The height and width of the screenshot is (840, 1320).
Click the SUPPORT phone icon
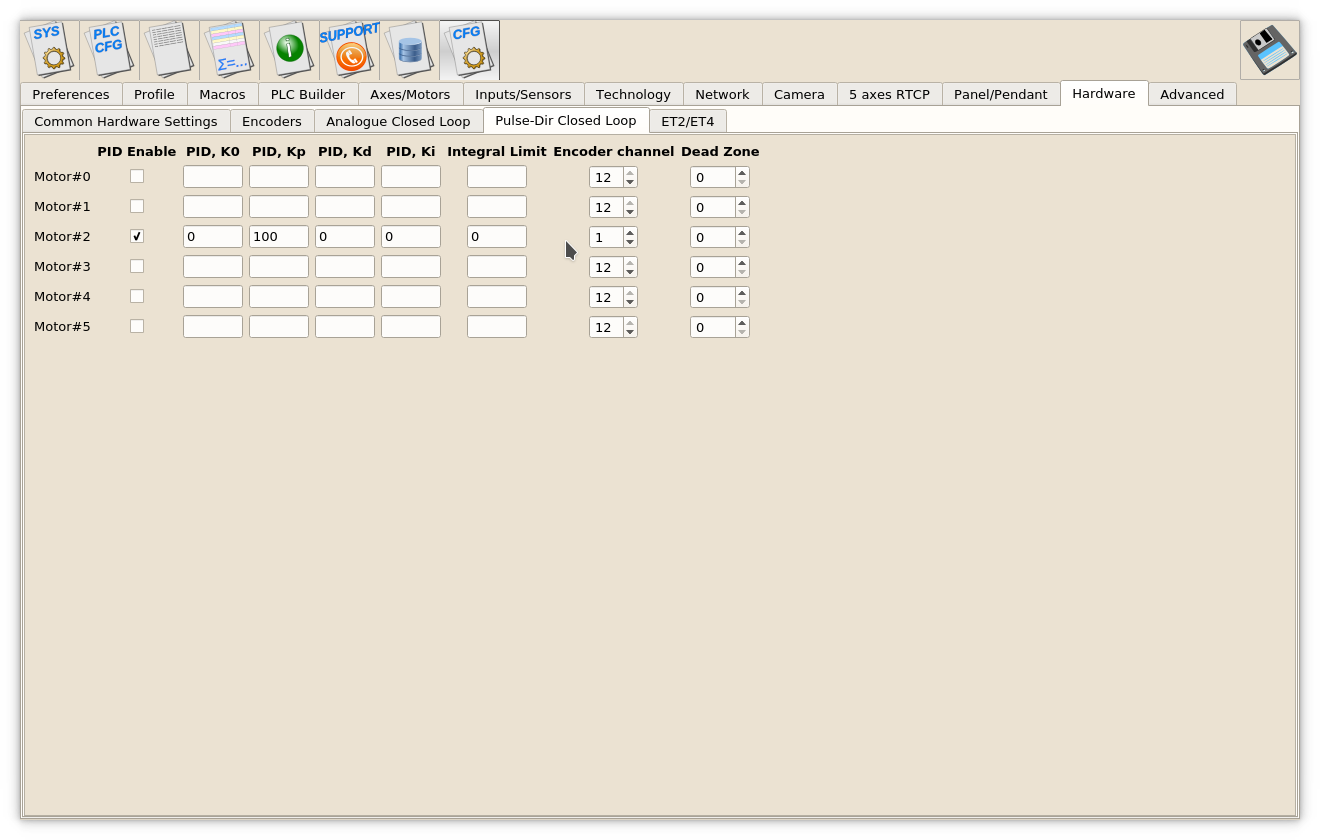pos(349,50)
